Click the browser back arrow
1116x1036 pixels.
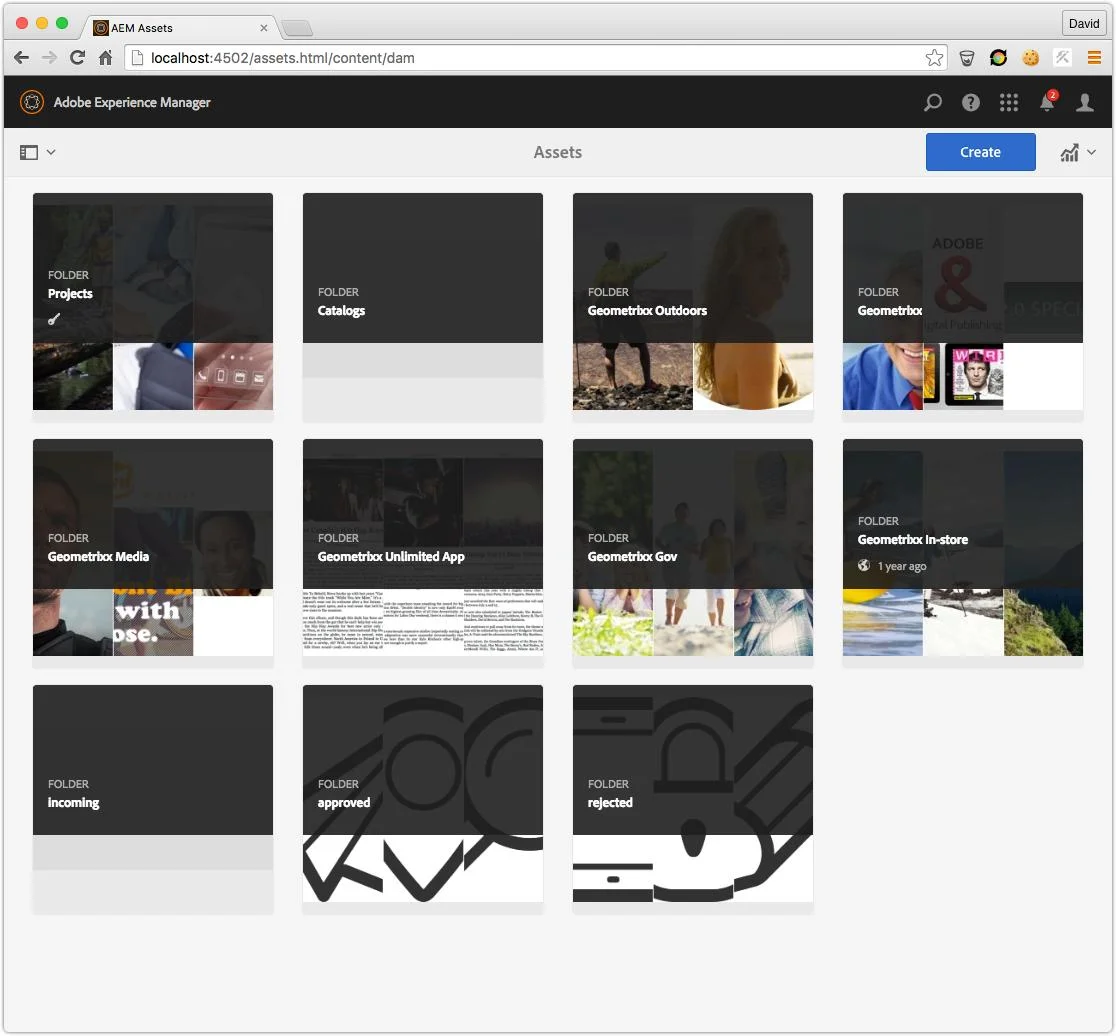point(21,58)
